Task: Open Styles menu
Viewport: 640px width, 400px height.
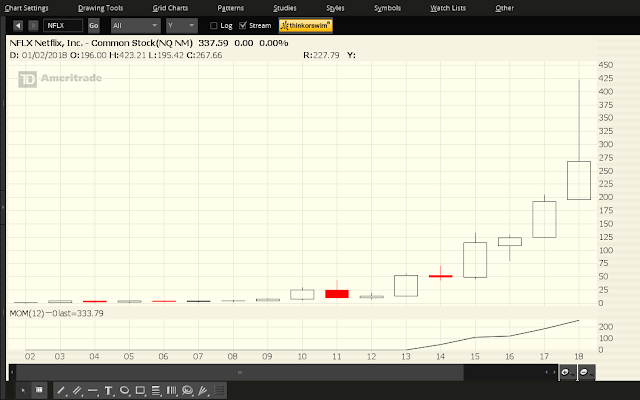Action: (x=336, y=8)
